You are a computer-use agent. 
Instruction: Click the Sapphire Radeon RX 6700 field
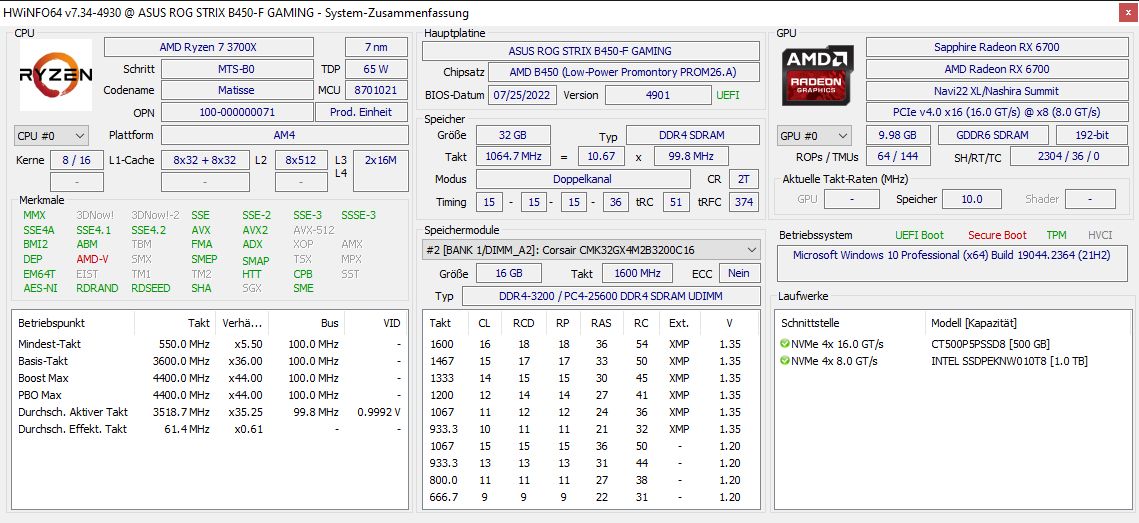996,47
